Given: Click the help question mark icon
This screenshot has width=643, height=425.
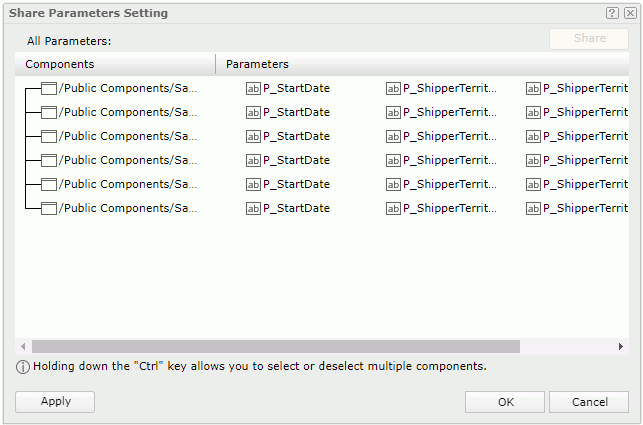Looking at the screenshot, I should [x=612, y=13].
